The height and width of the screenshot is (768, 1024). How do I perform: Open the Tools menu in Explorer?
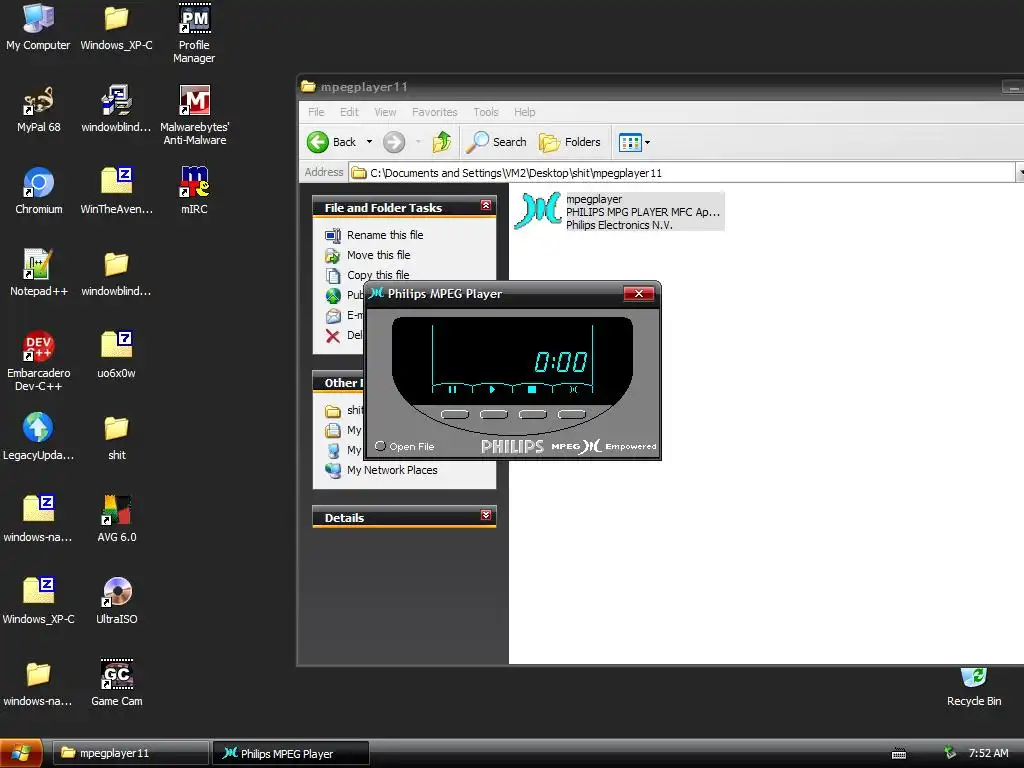pos(486,112)
